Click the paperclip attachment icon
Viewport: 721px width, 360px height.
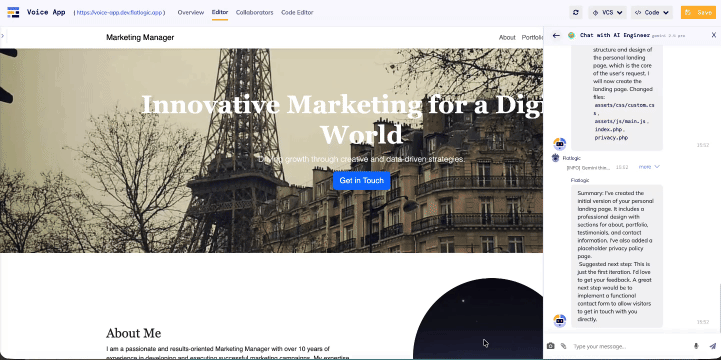[x=563, y=346]
